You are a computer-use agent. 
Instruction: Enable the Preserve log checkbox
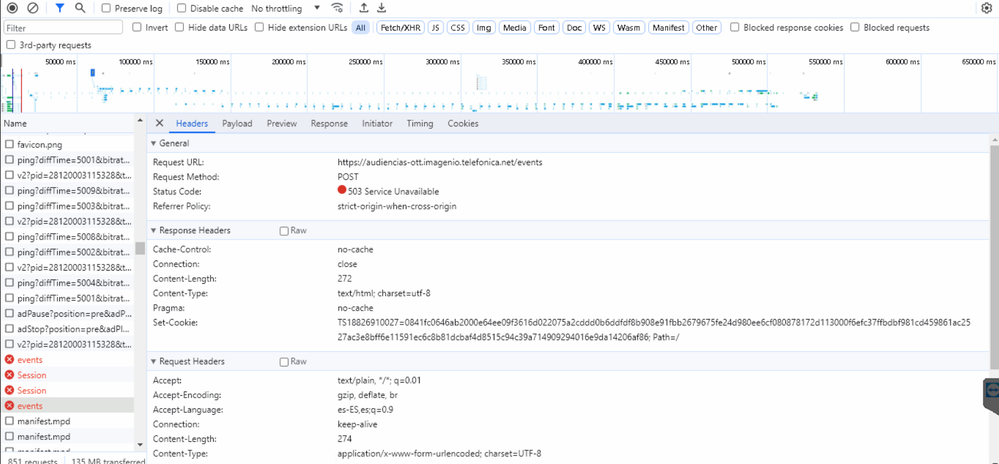[x=107, y=8]
